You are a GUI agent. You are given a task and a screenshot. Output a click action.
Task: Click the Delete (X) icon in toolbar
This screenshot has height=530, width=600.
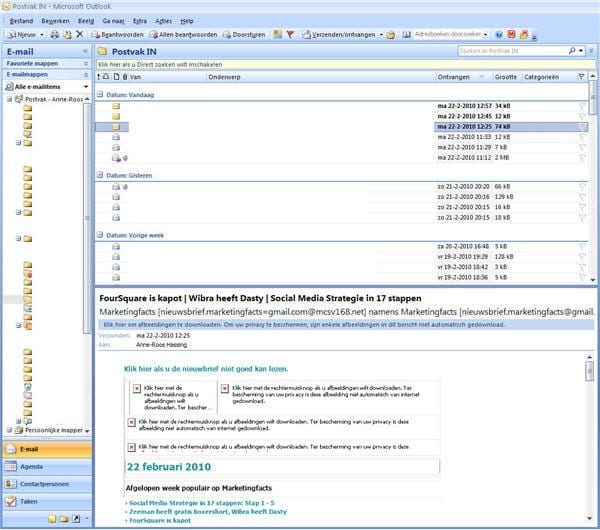point(80,34)
